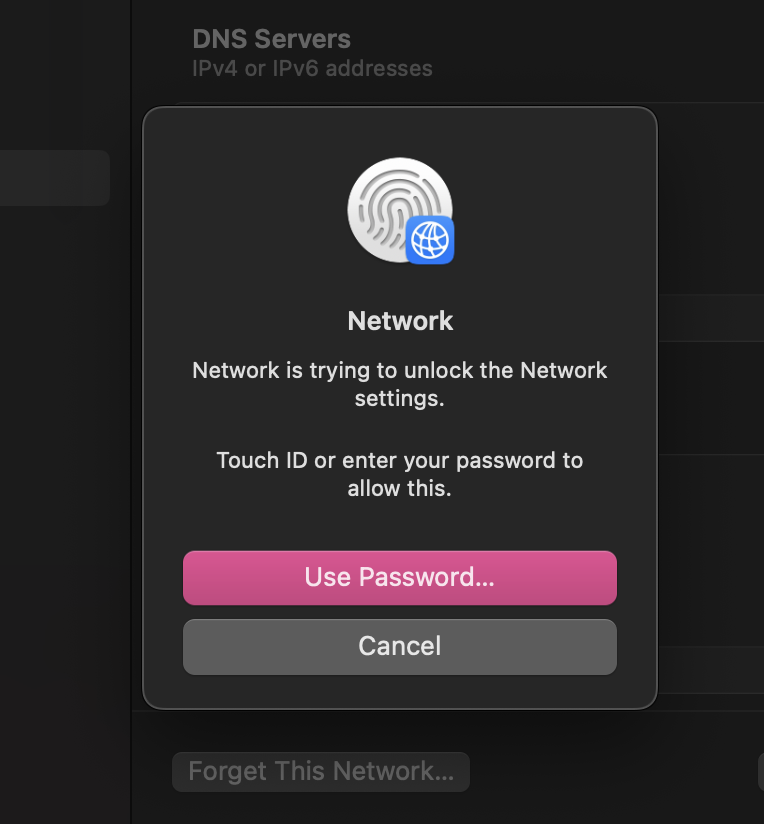Click the DNS Servers heading
This screenshot has width=764, height=824.
pyautogui.click(x=271, y=39)
